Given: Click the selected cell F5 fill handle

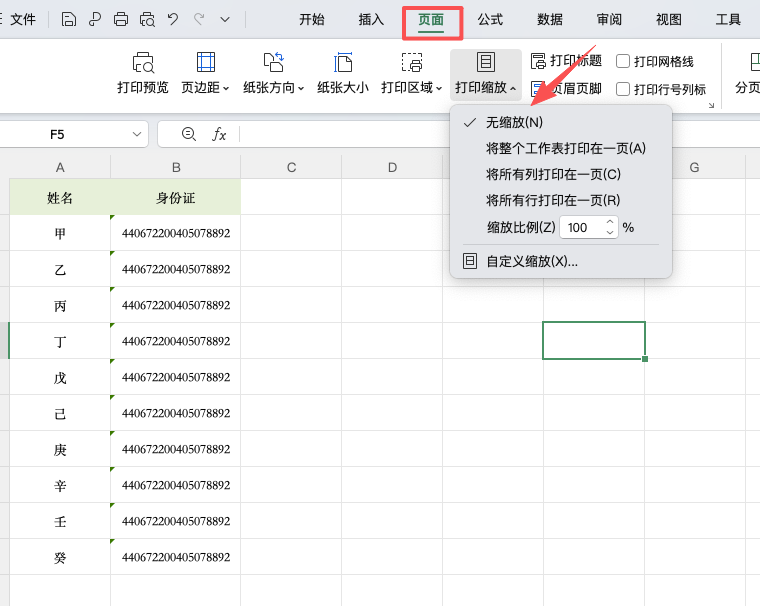Looking at the screenshot, I should [x=645, y=359].
